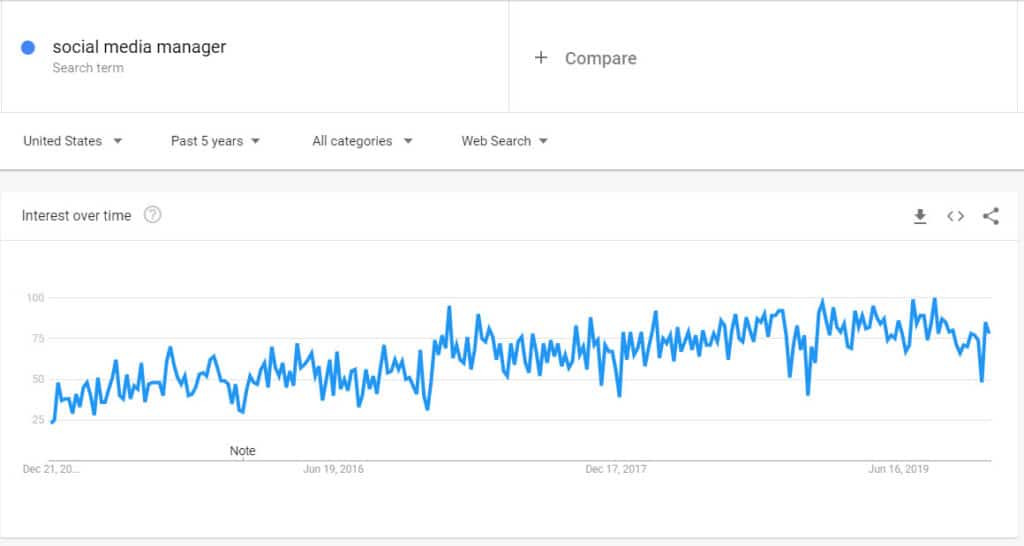Screen dimensions: 1024x546
Task: Expand the United States region dropdown
Action: (72, 141)
